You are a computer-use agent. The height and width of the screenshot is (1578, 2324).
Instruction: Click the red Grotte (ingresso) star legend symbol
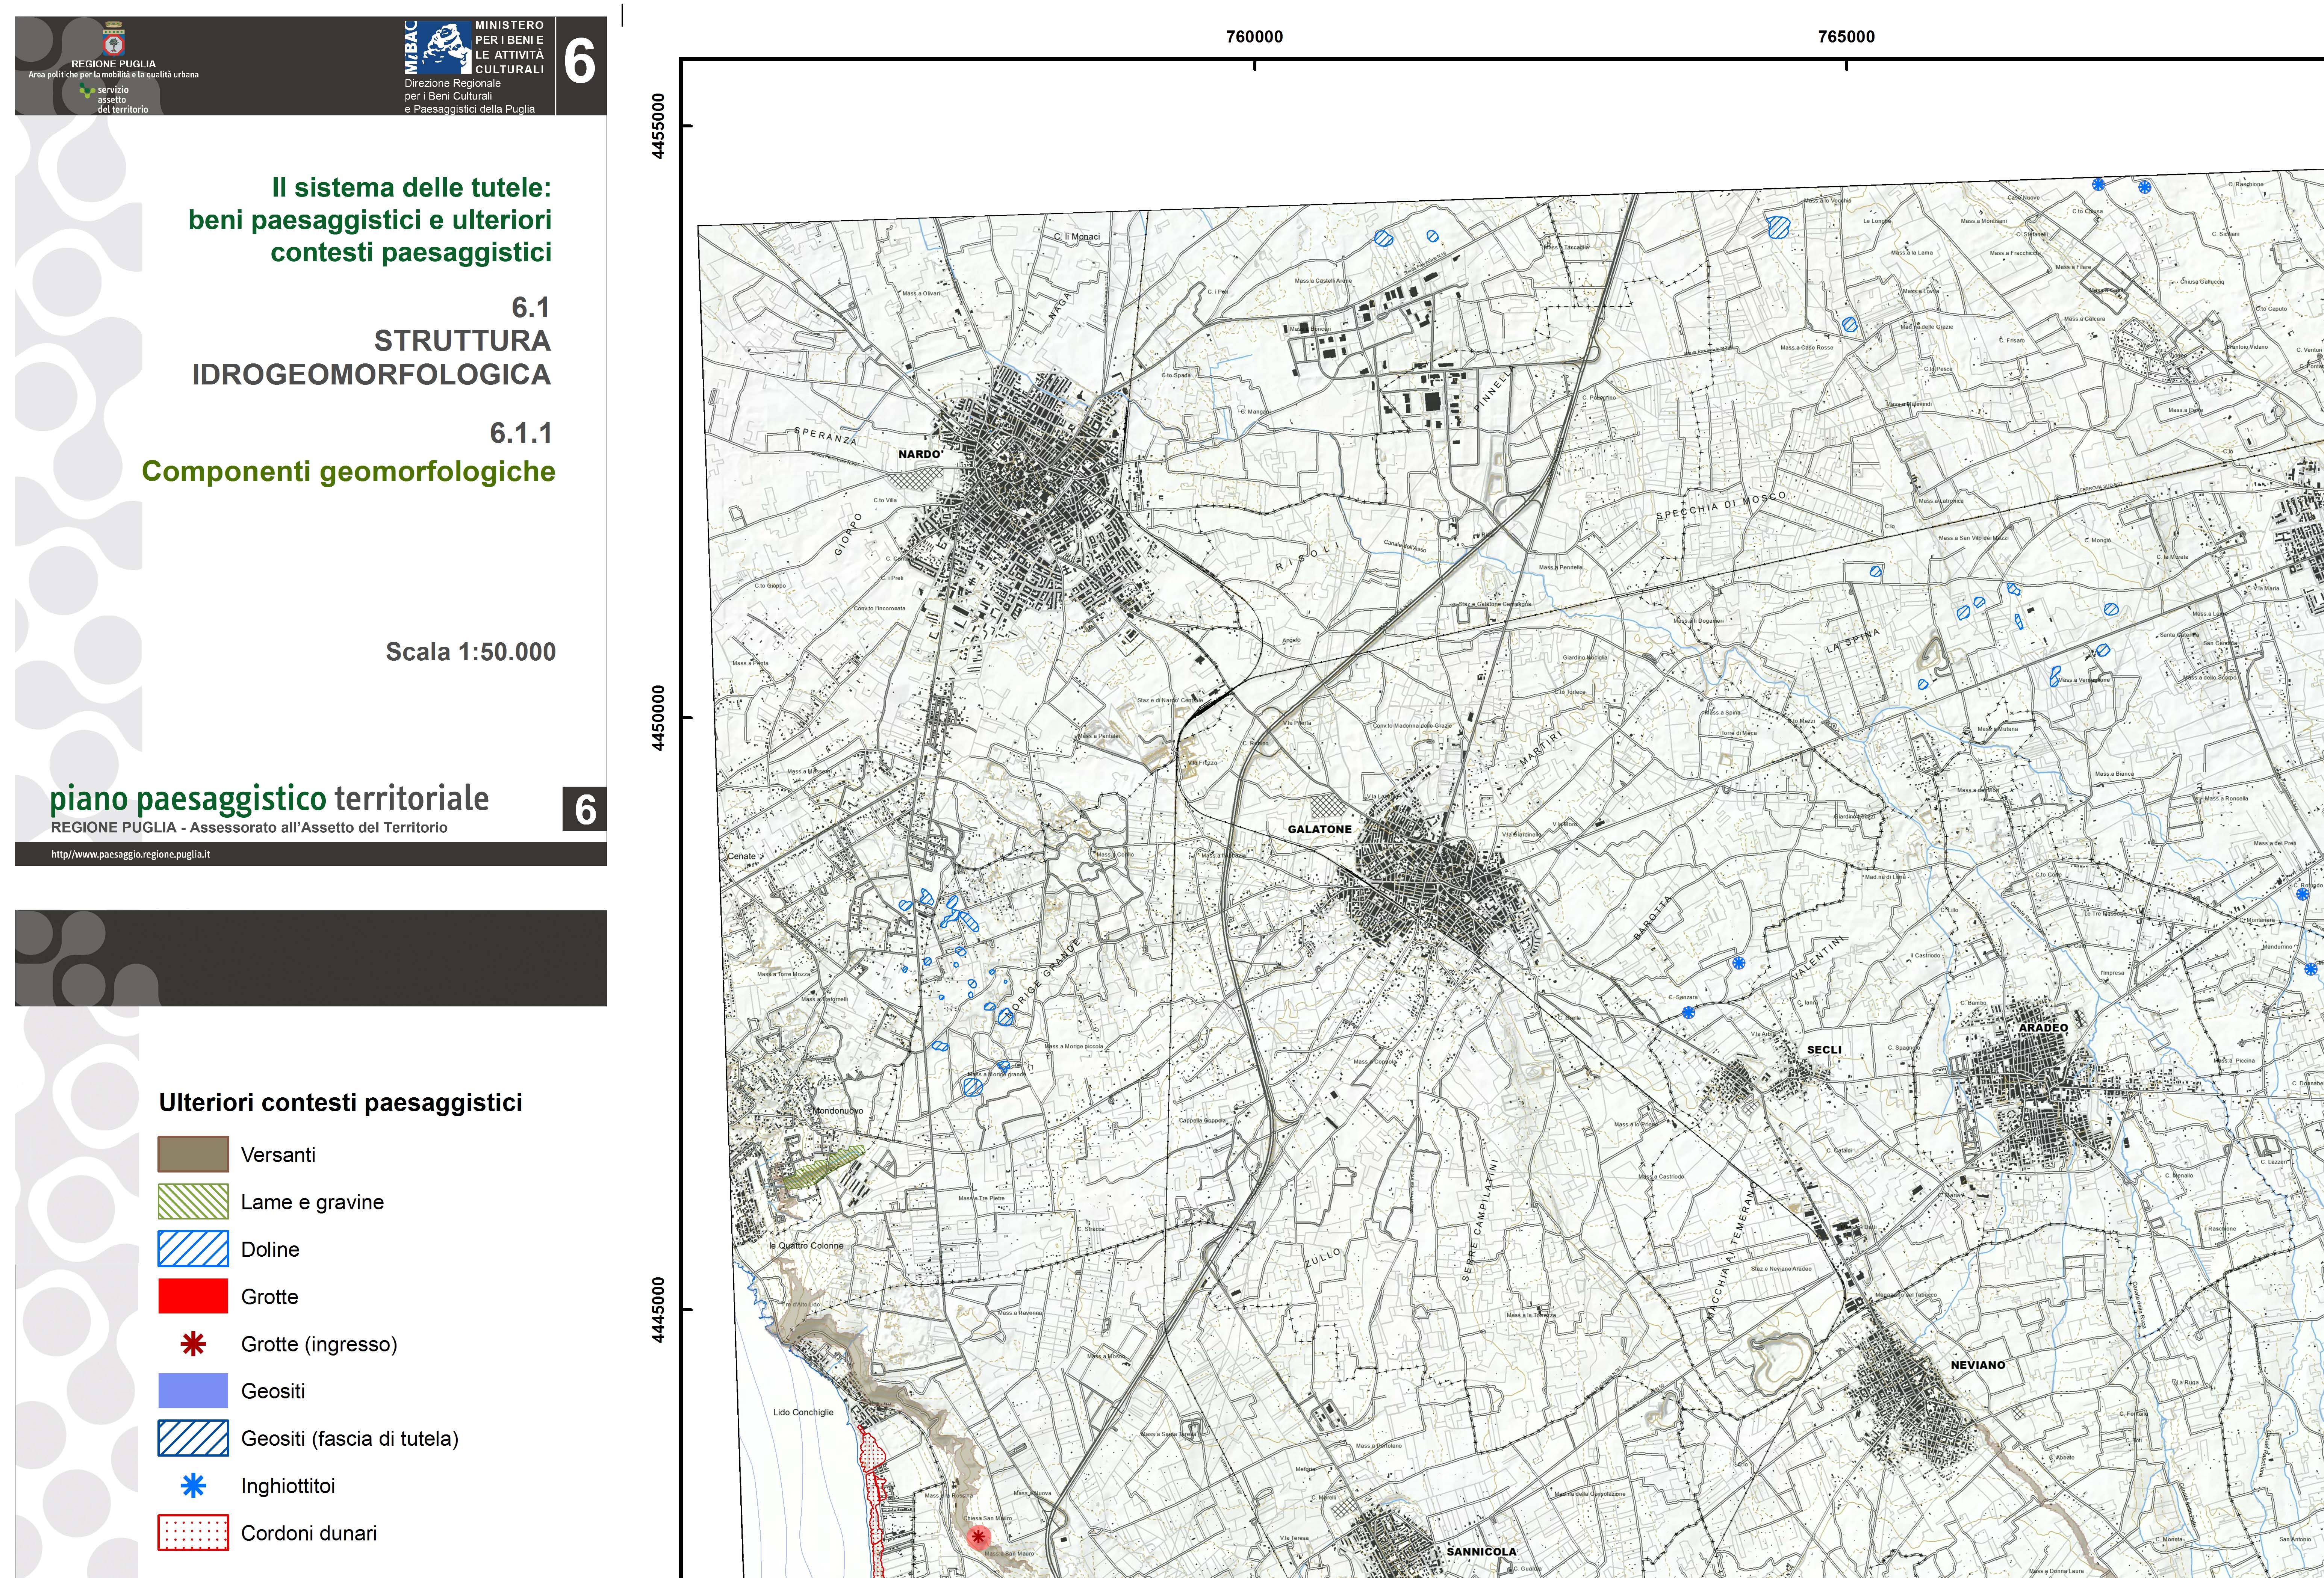pos(193,1344)
